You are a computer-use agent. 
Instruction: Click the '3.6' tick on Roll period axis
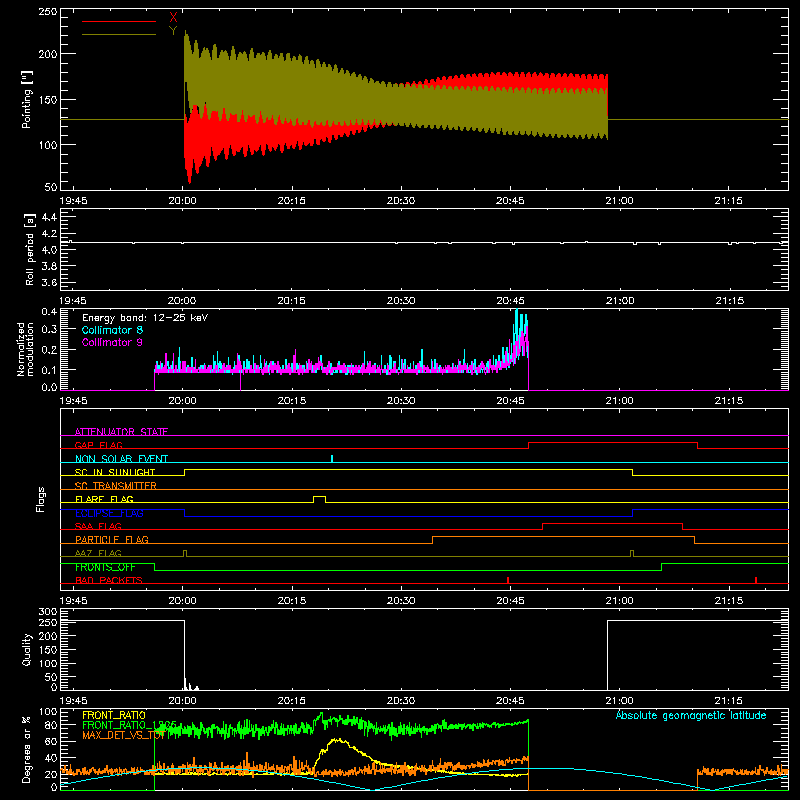click(49, 282)
